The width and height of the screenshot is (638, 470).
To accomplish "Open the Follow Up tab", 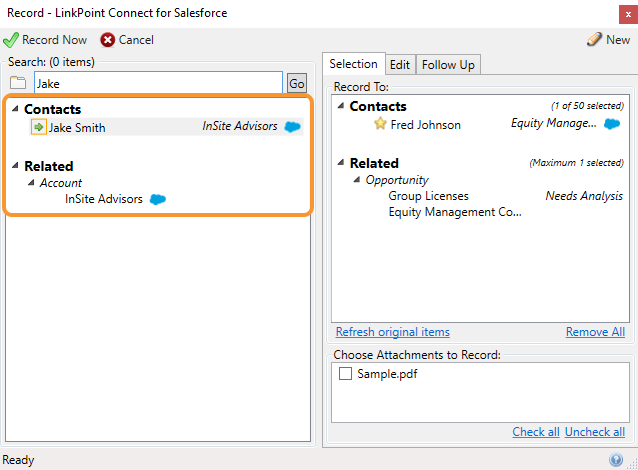I will point(448,65).
